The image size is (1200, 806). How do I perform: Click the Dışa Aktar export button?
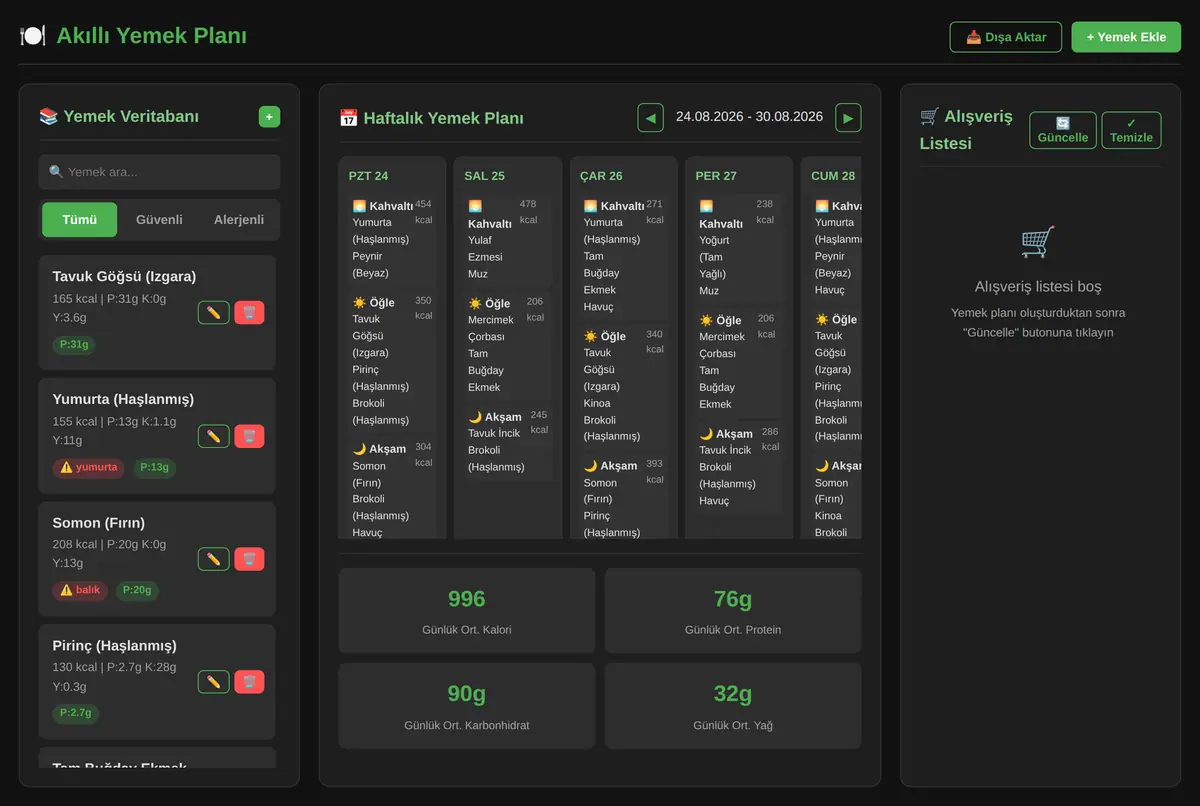pyautogui.click(x=1006, y=37)
